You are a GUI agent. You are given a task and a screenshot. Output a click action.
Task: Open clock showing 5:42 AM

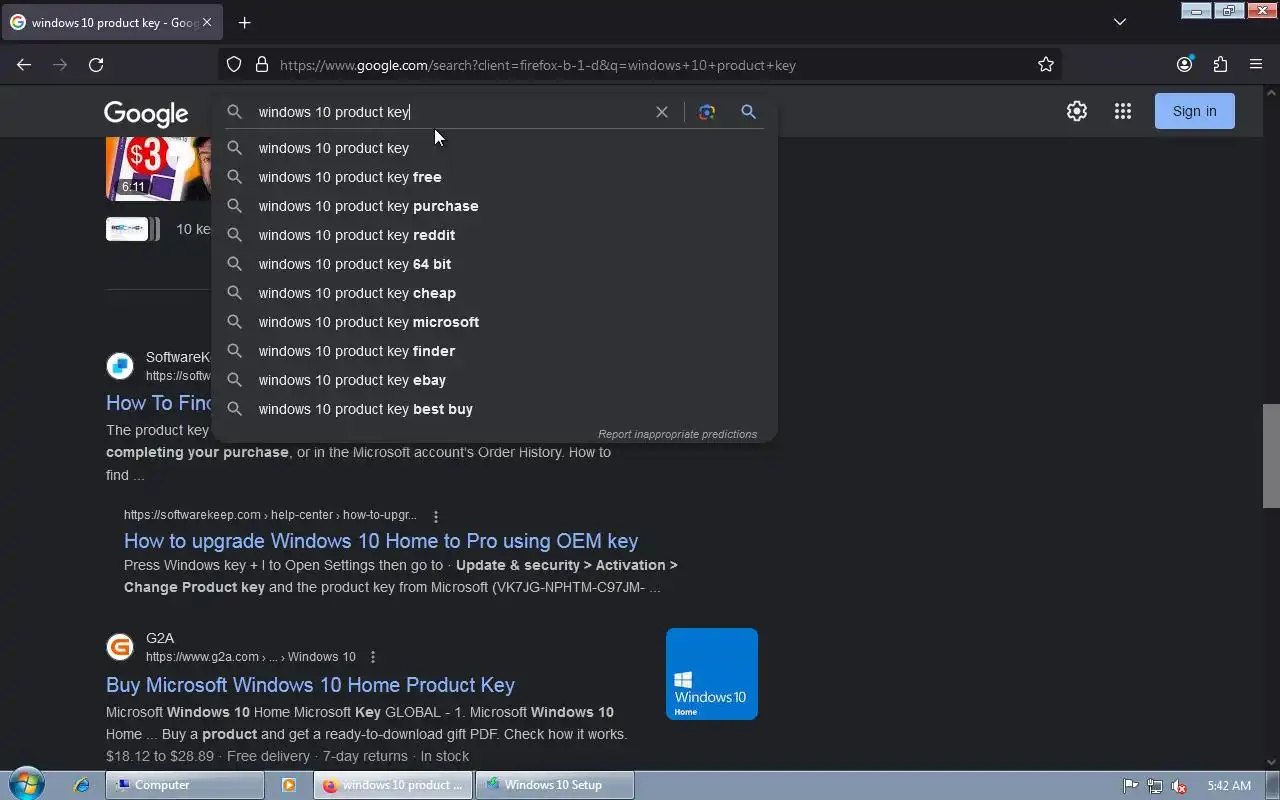point(1229,786)
